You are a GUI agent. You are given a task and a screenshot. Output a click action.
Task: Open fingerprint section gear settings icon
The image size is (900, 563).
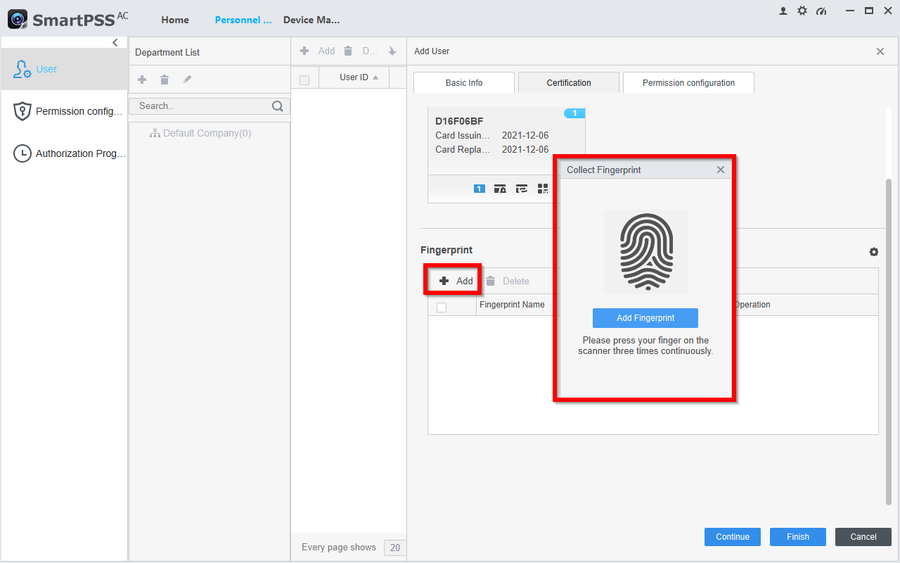pos(873,252)
